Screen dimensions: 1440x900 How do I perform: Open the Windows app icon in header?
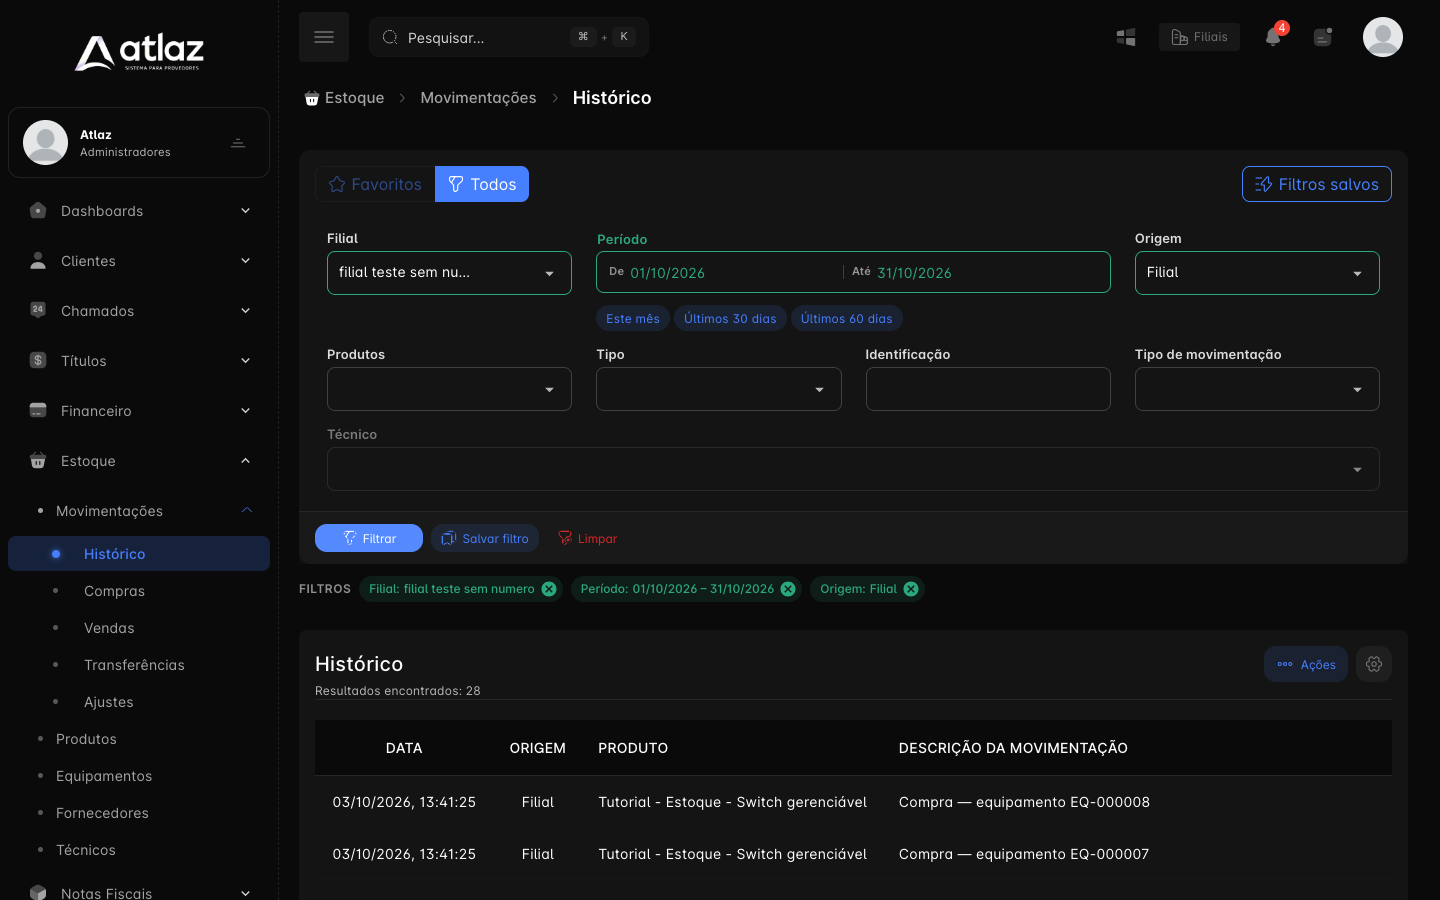click(1126, 37)
